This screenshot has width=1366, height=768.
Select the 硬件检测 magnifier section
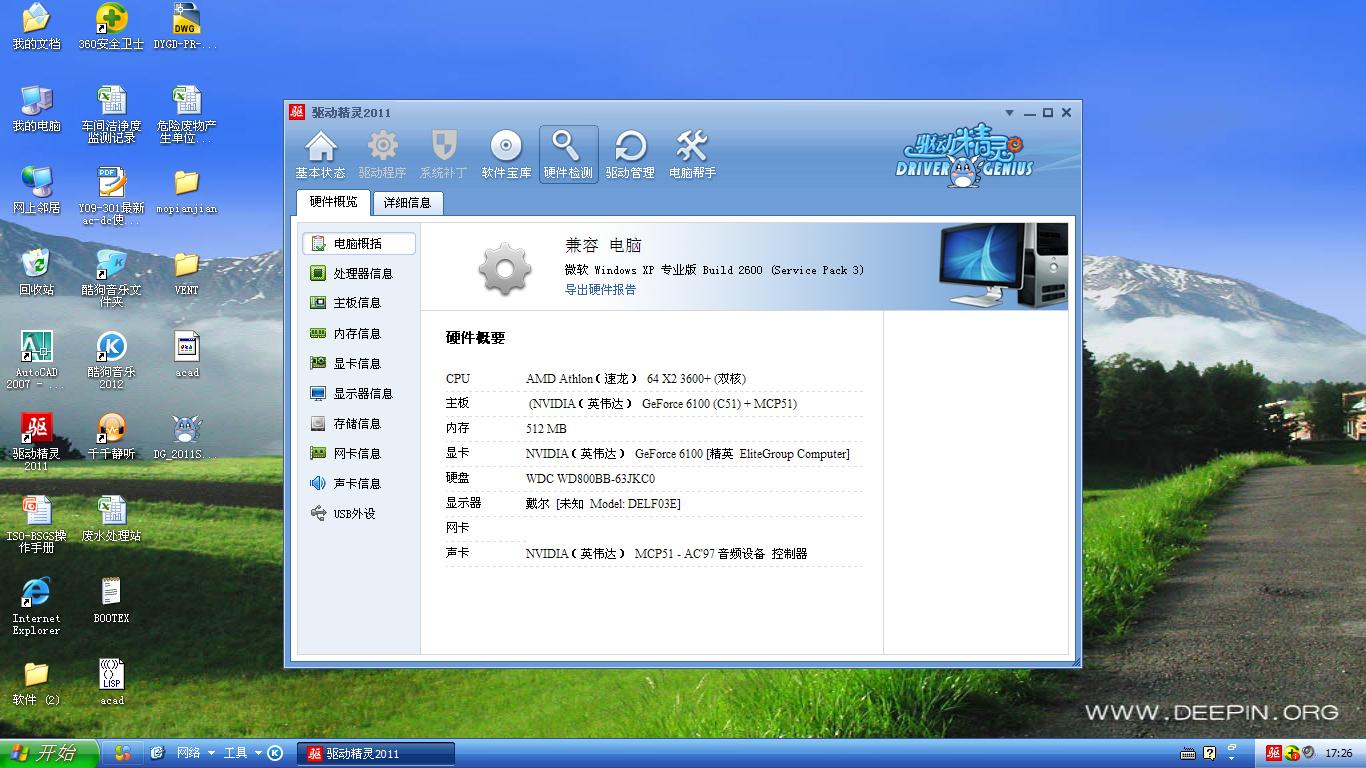(568, 154)
